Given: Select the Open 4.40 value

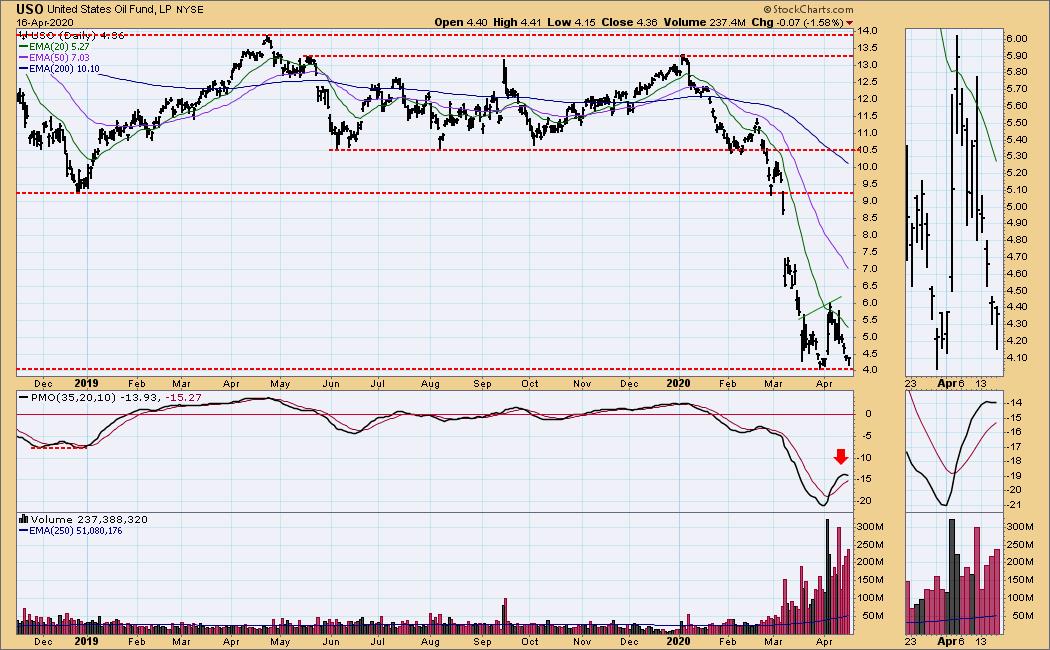Looking at the screenshot, I should pyautogui.click(x=461, y=22).
